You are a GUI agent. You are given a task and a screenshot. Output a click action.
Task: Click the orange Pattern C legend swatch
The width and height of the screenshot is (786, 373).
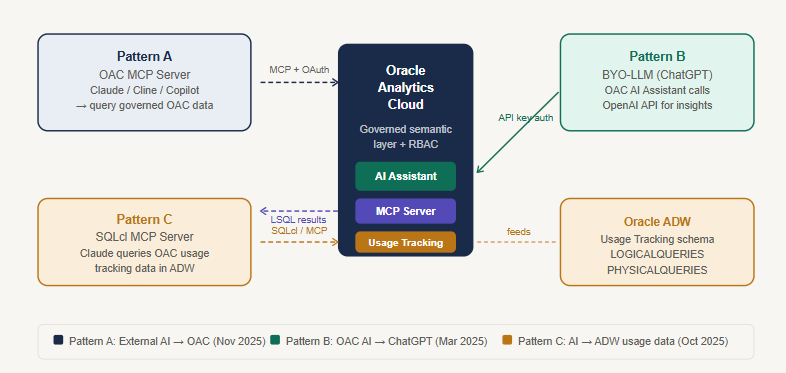coord(507,340)
